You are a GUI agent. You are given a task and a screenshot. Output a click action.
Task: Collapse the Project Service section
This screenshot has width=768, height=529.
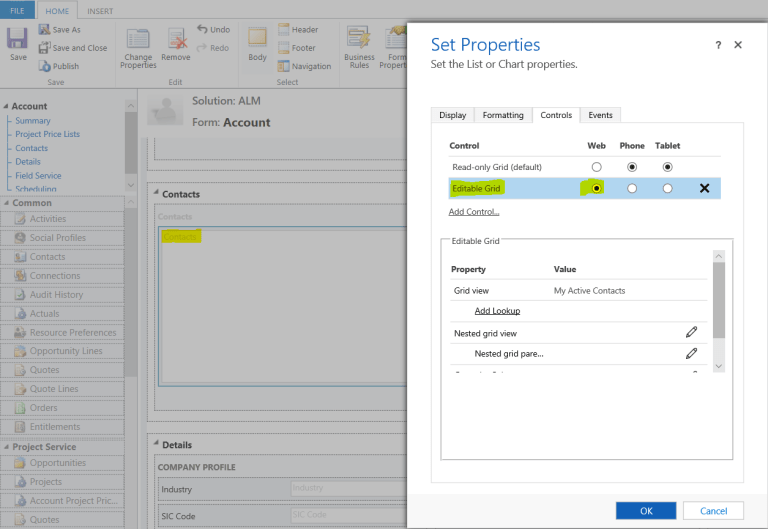coord(6,447)
